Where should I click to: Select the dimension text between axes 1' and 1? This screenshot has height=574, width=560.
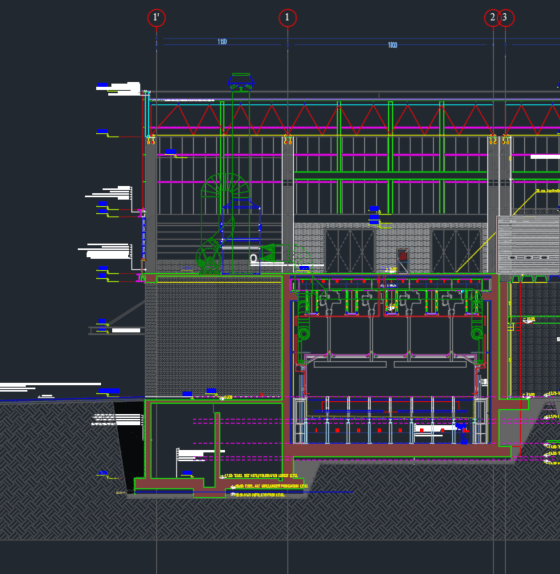(x=222, y=42)
